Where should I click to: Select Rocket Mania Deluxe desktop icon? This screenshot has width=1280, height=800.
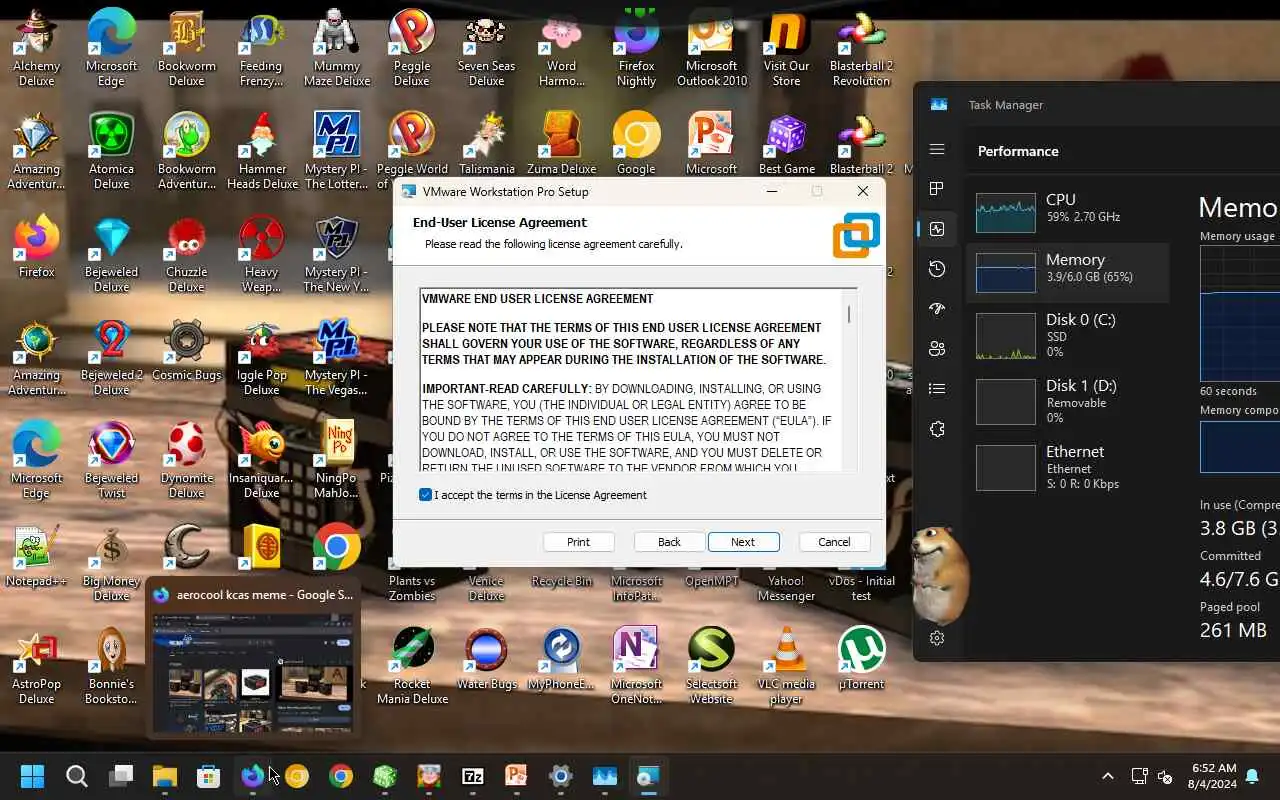[411, 666]
